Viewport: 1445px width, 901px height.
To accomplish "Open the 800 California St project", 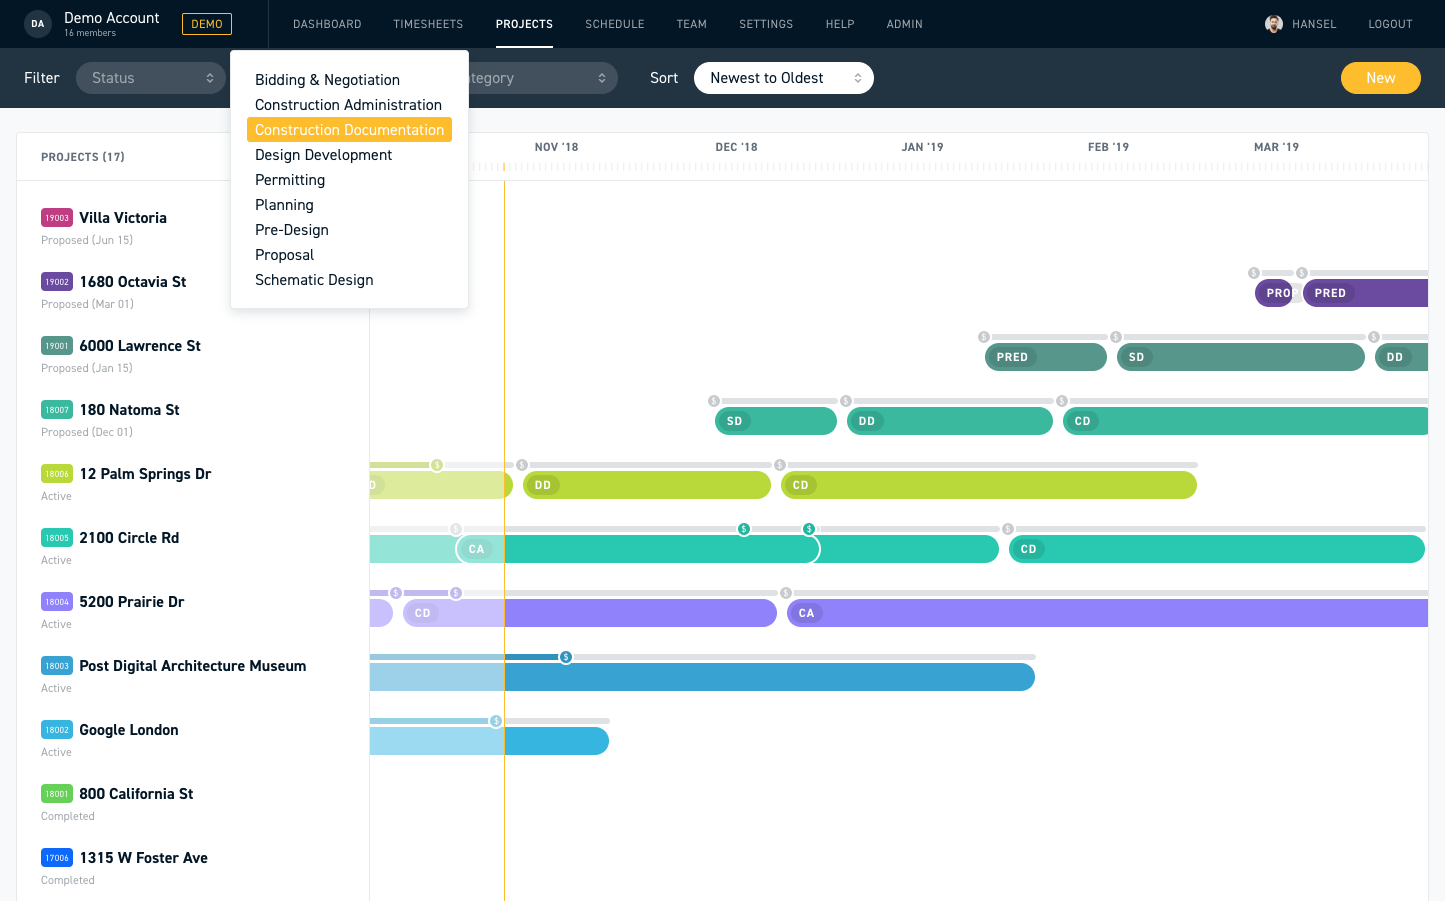I will (x=136, y=794).
